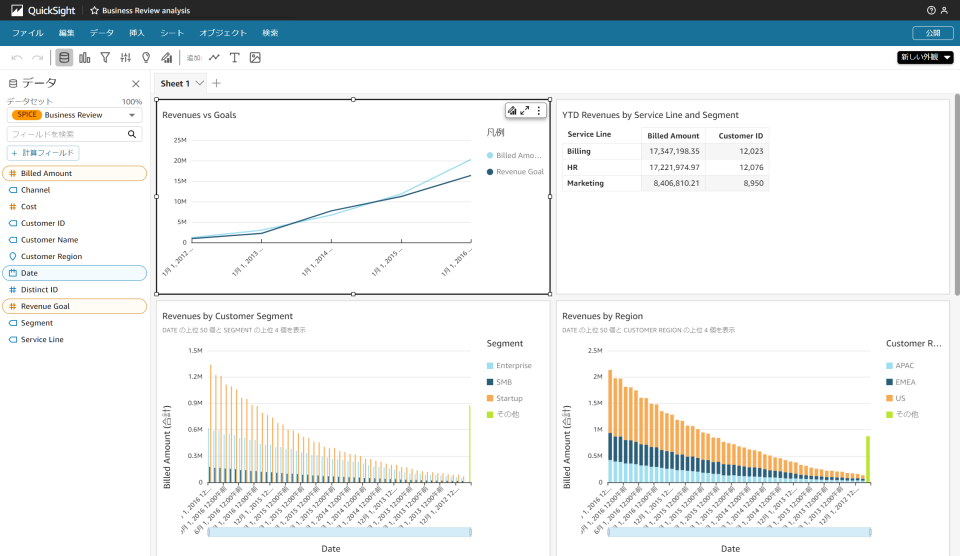Open the 新しい外観 dropdown
The width and height of the screenshot is (960, 556).
coord(925,58)
